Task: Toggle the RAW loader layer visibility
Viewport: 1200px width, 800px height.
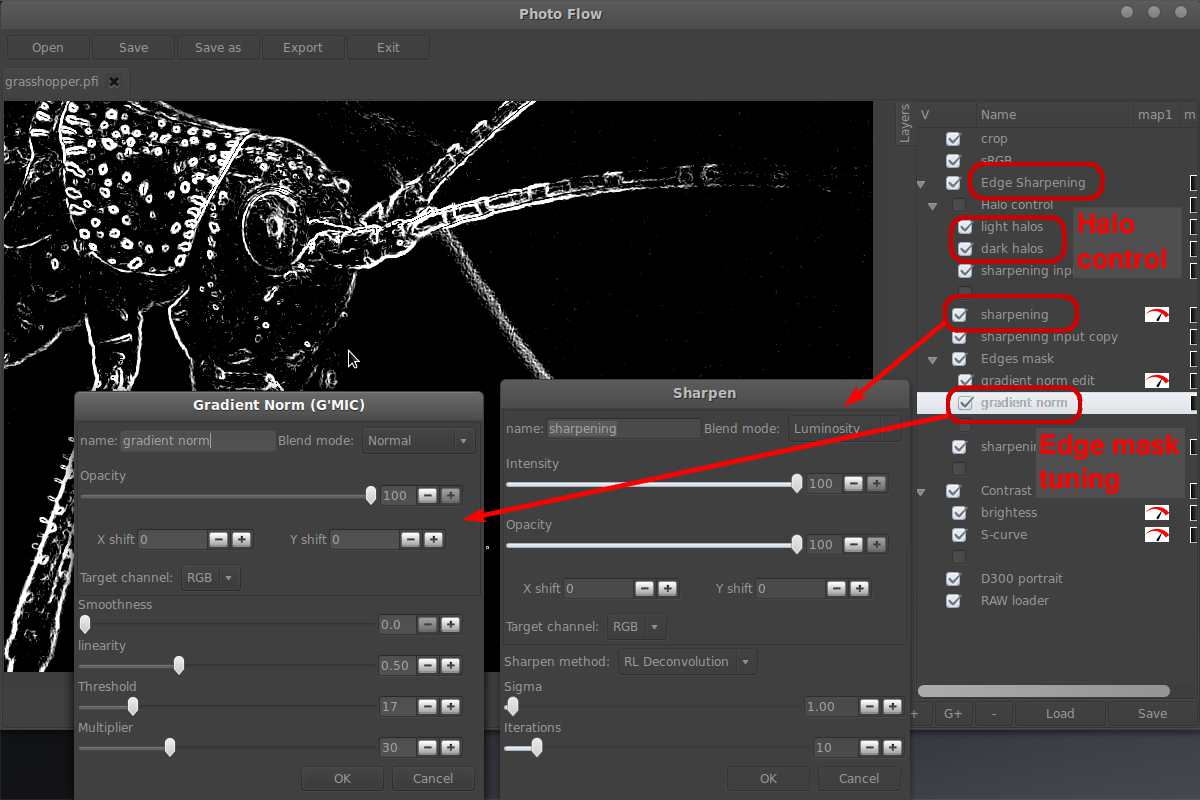Action: pos(953,601)
